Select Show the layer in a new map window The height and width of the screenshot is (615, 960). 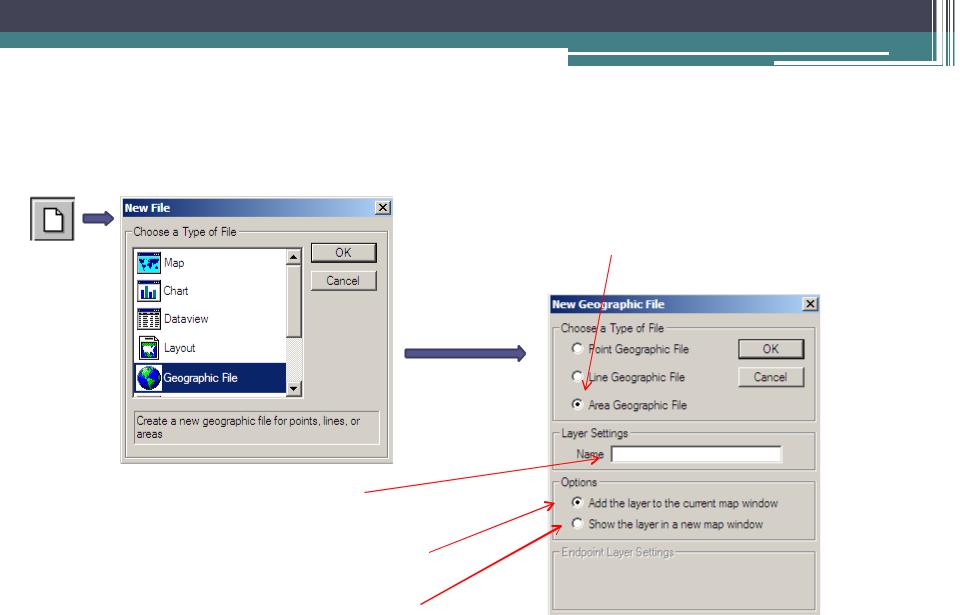(x=577, y=524)
